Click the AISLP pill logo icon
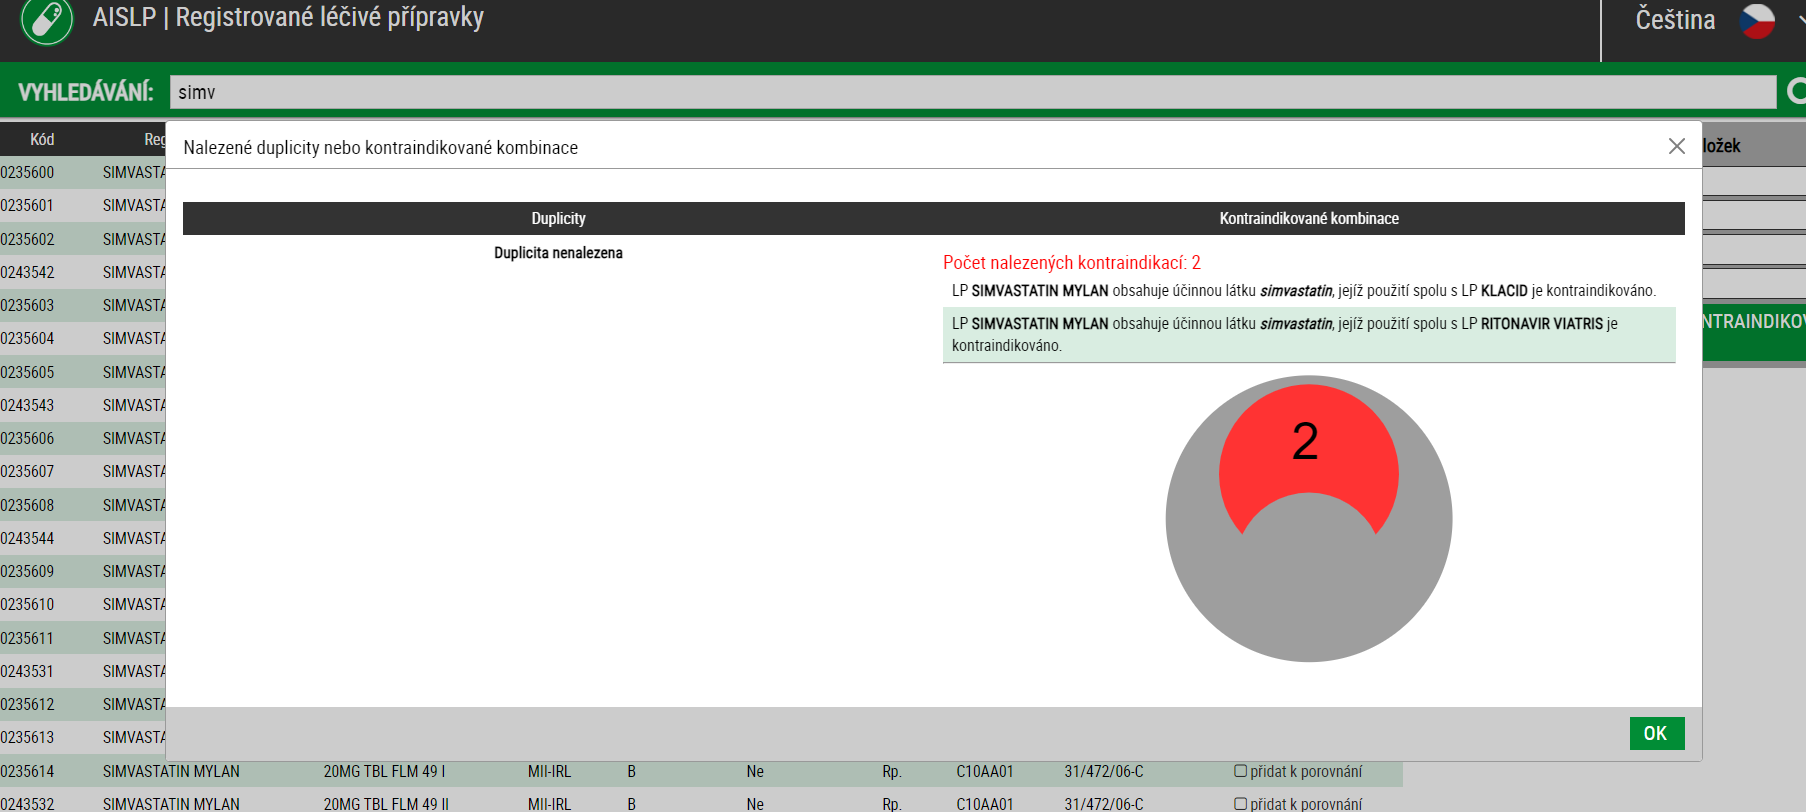The width and height of the screenshot is (1806, 812). (x=47, y=19)
